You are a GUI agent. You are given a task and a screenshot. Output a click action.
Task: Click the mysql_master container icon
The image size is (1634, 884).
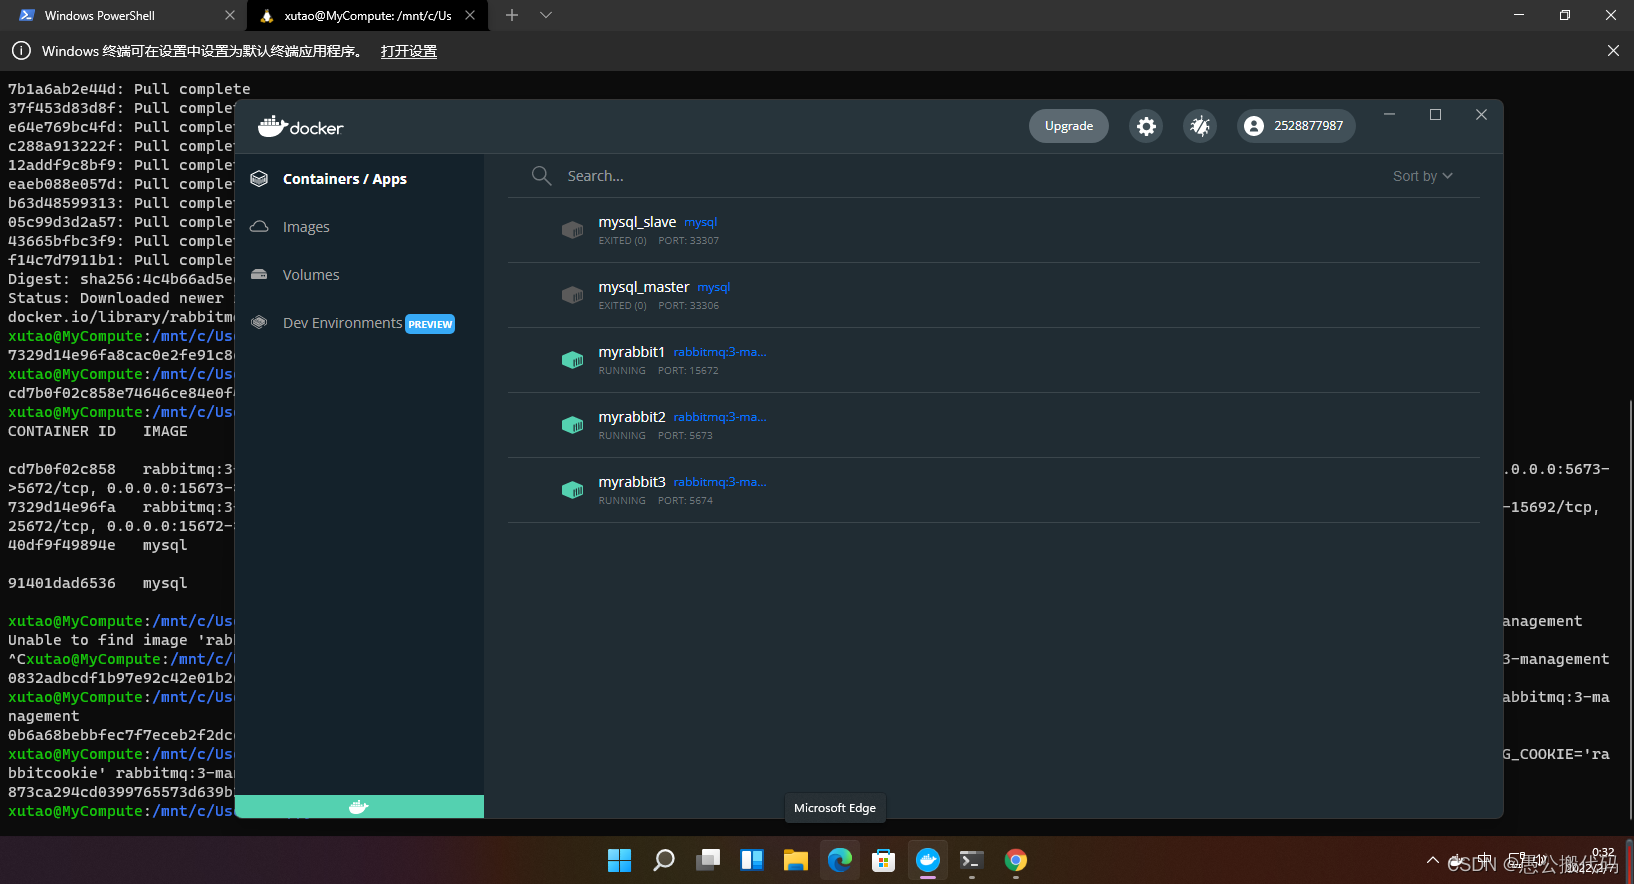(x=572, y=295)
